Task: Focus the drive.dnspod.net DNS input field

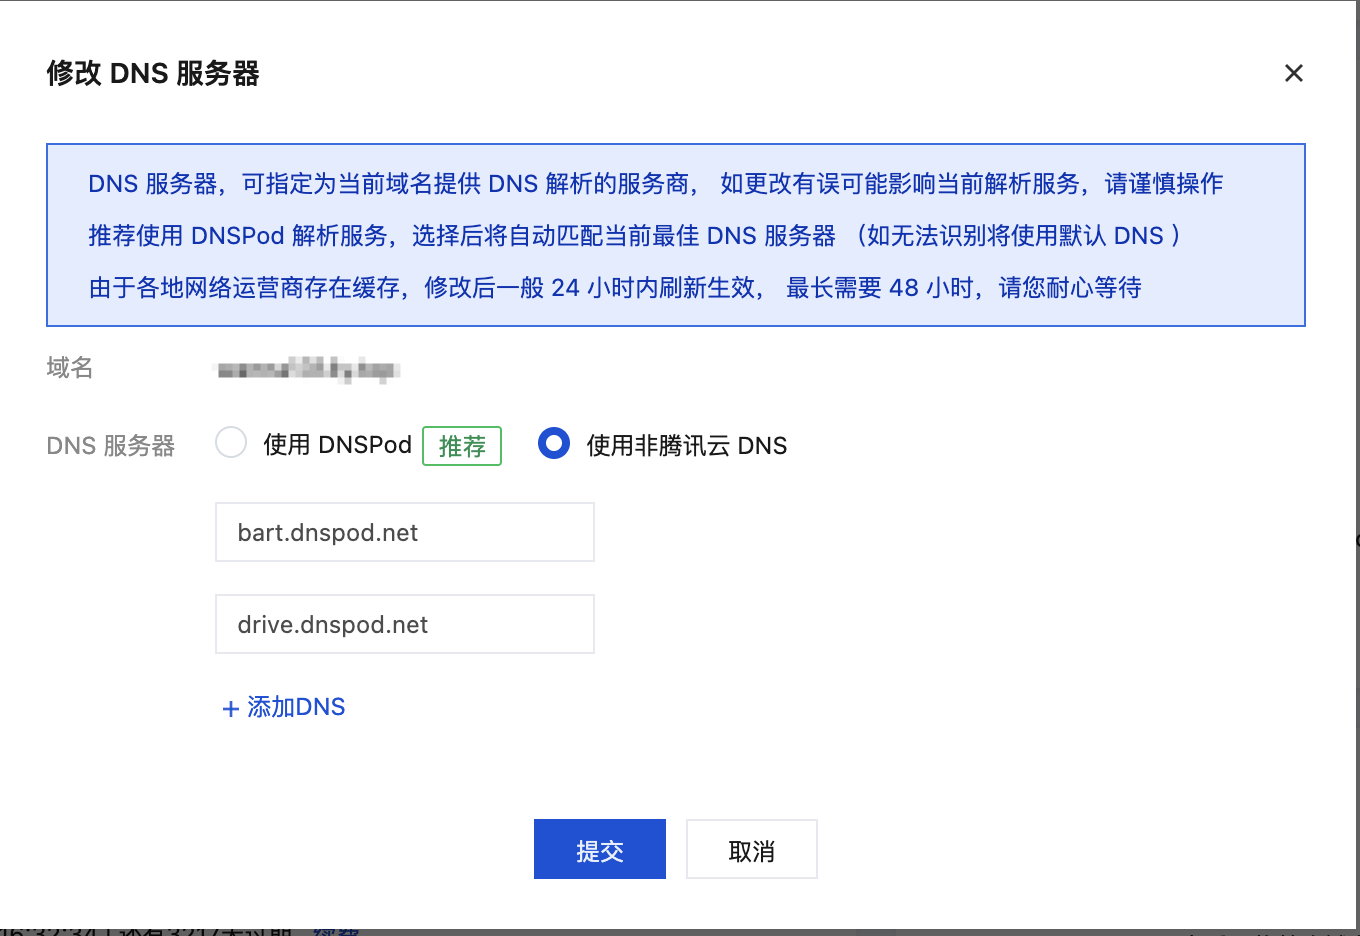Action: [404, 624]
